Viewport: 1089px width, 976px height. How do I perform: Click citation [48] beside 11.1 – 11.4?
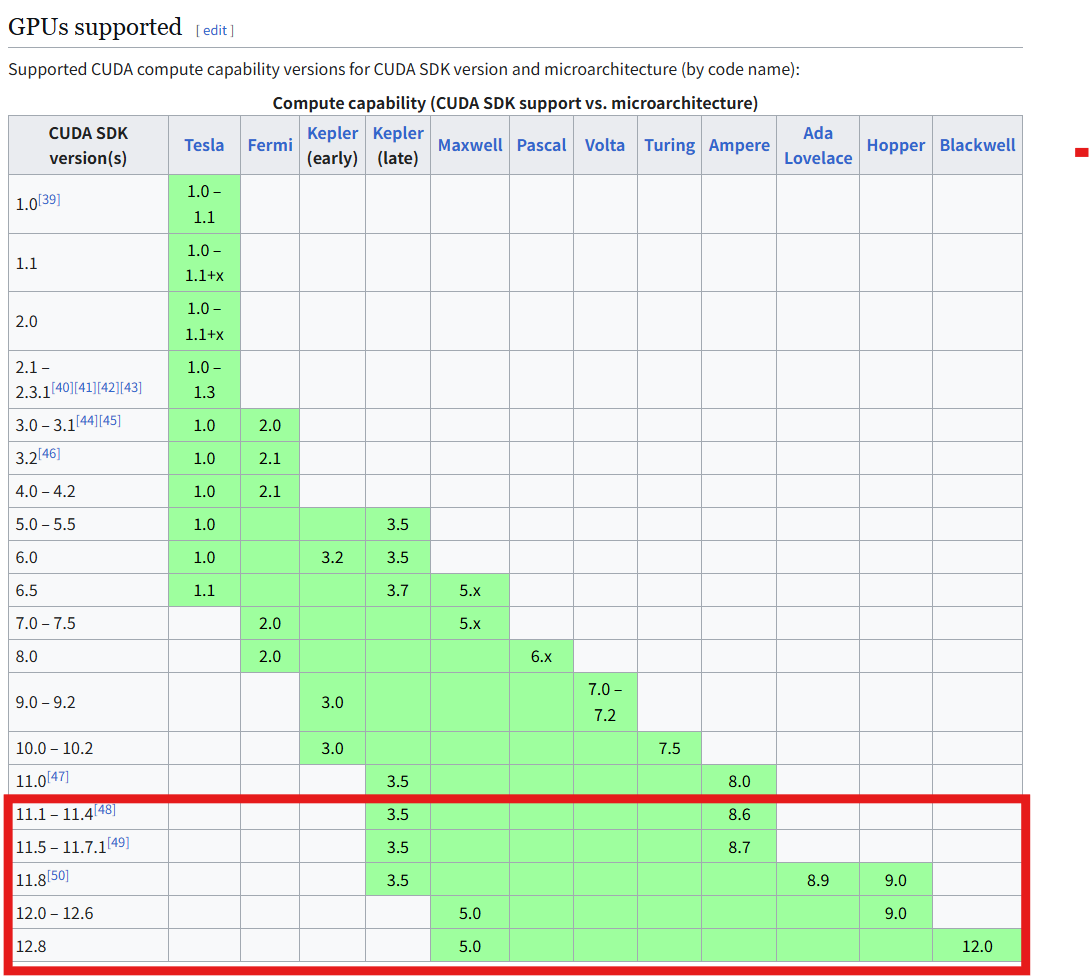[x=105, y=809]
